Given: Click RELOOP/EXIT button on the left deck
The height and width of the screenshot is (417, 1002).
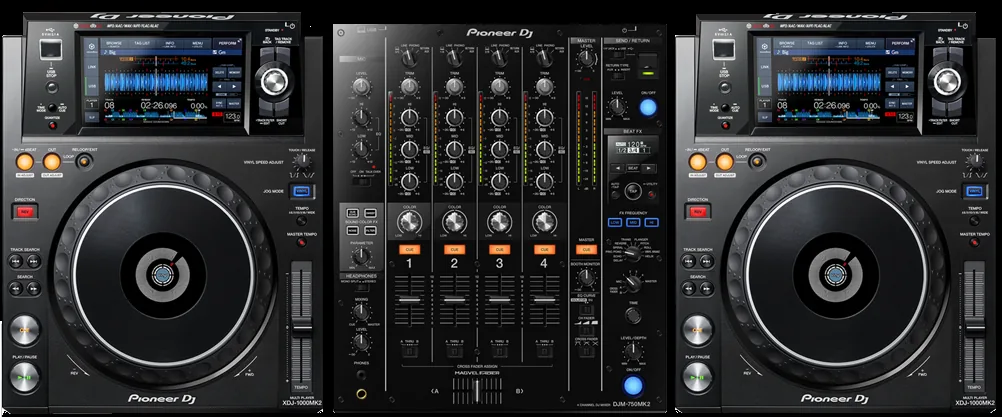Looking at the screenshot, I should 83,162.
